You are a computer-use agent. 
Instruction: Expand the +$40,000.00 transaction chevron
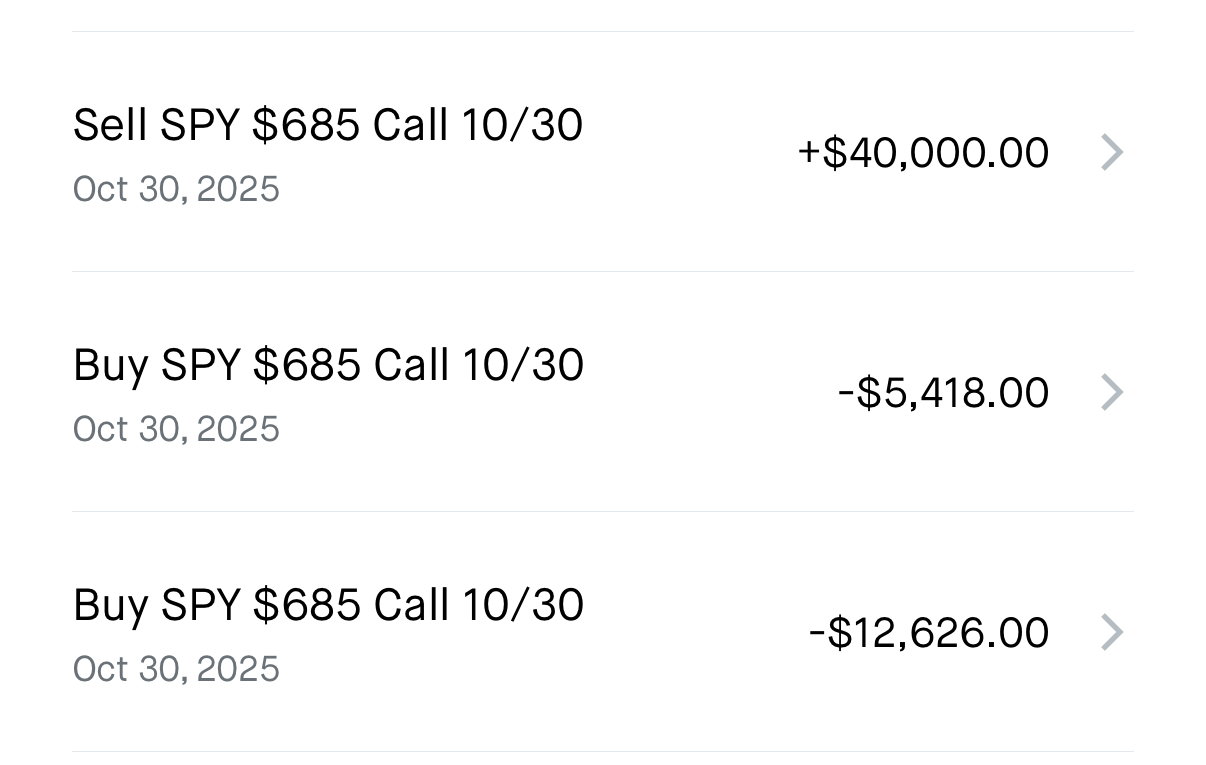pos(1112,153)
